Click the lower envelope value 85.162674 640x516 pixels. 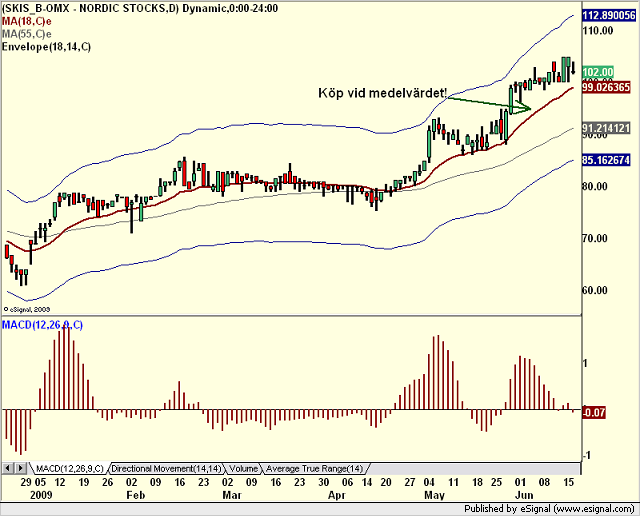[607, 160]
